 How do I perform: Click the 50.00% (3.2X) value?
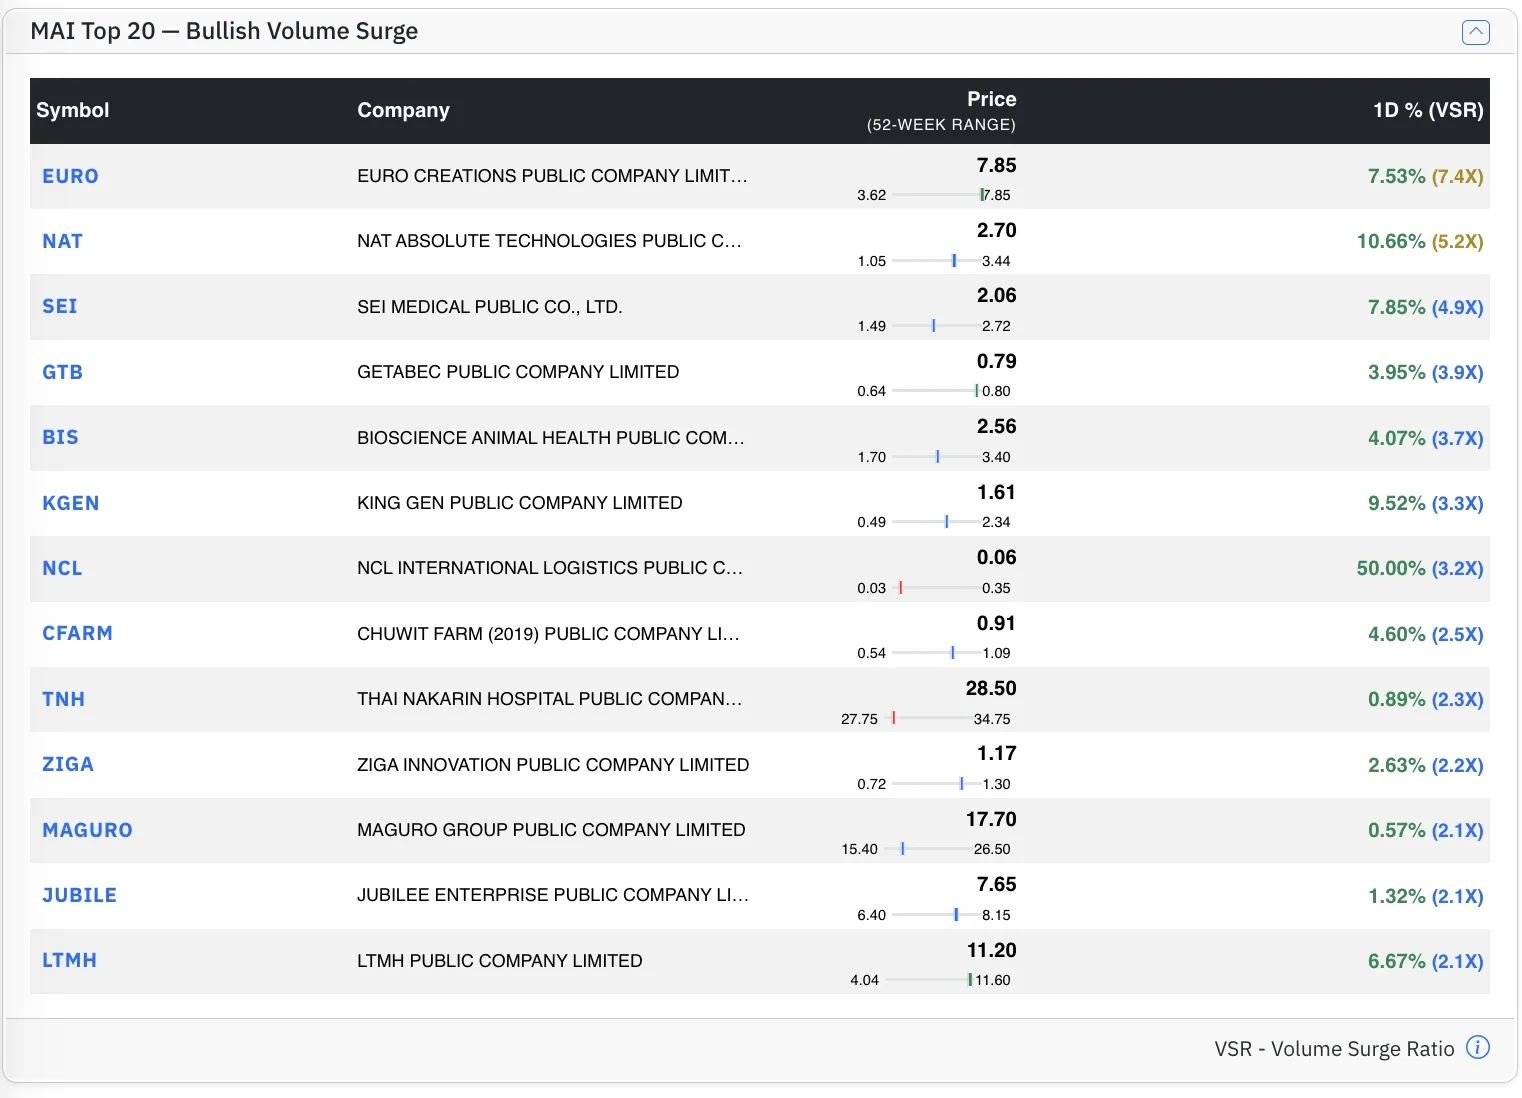(x=1420, y=568)
